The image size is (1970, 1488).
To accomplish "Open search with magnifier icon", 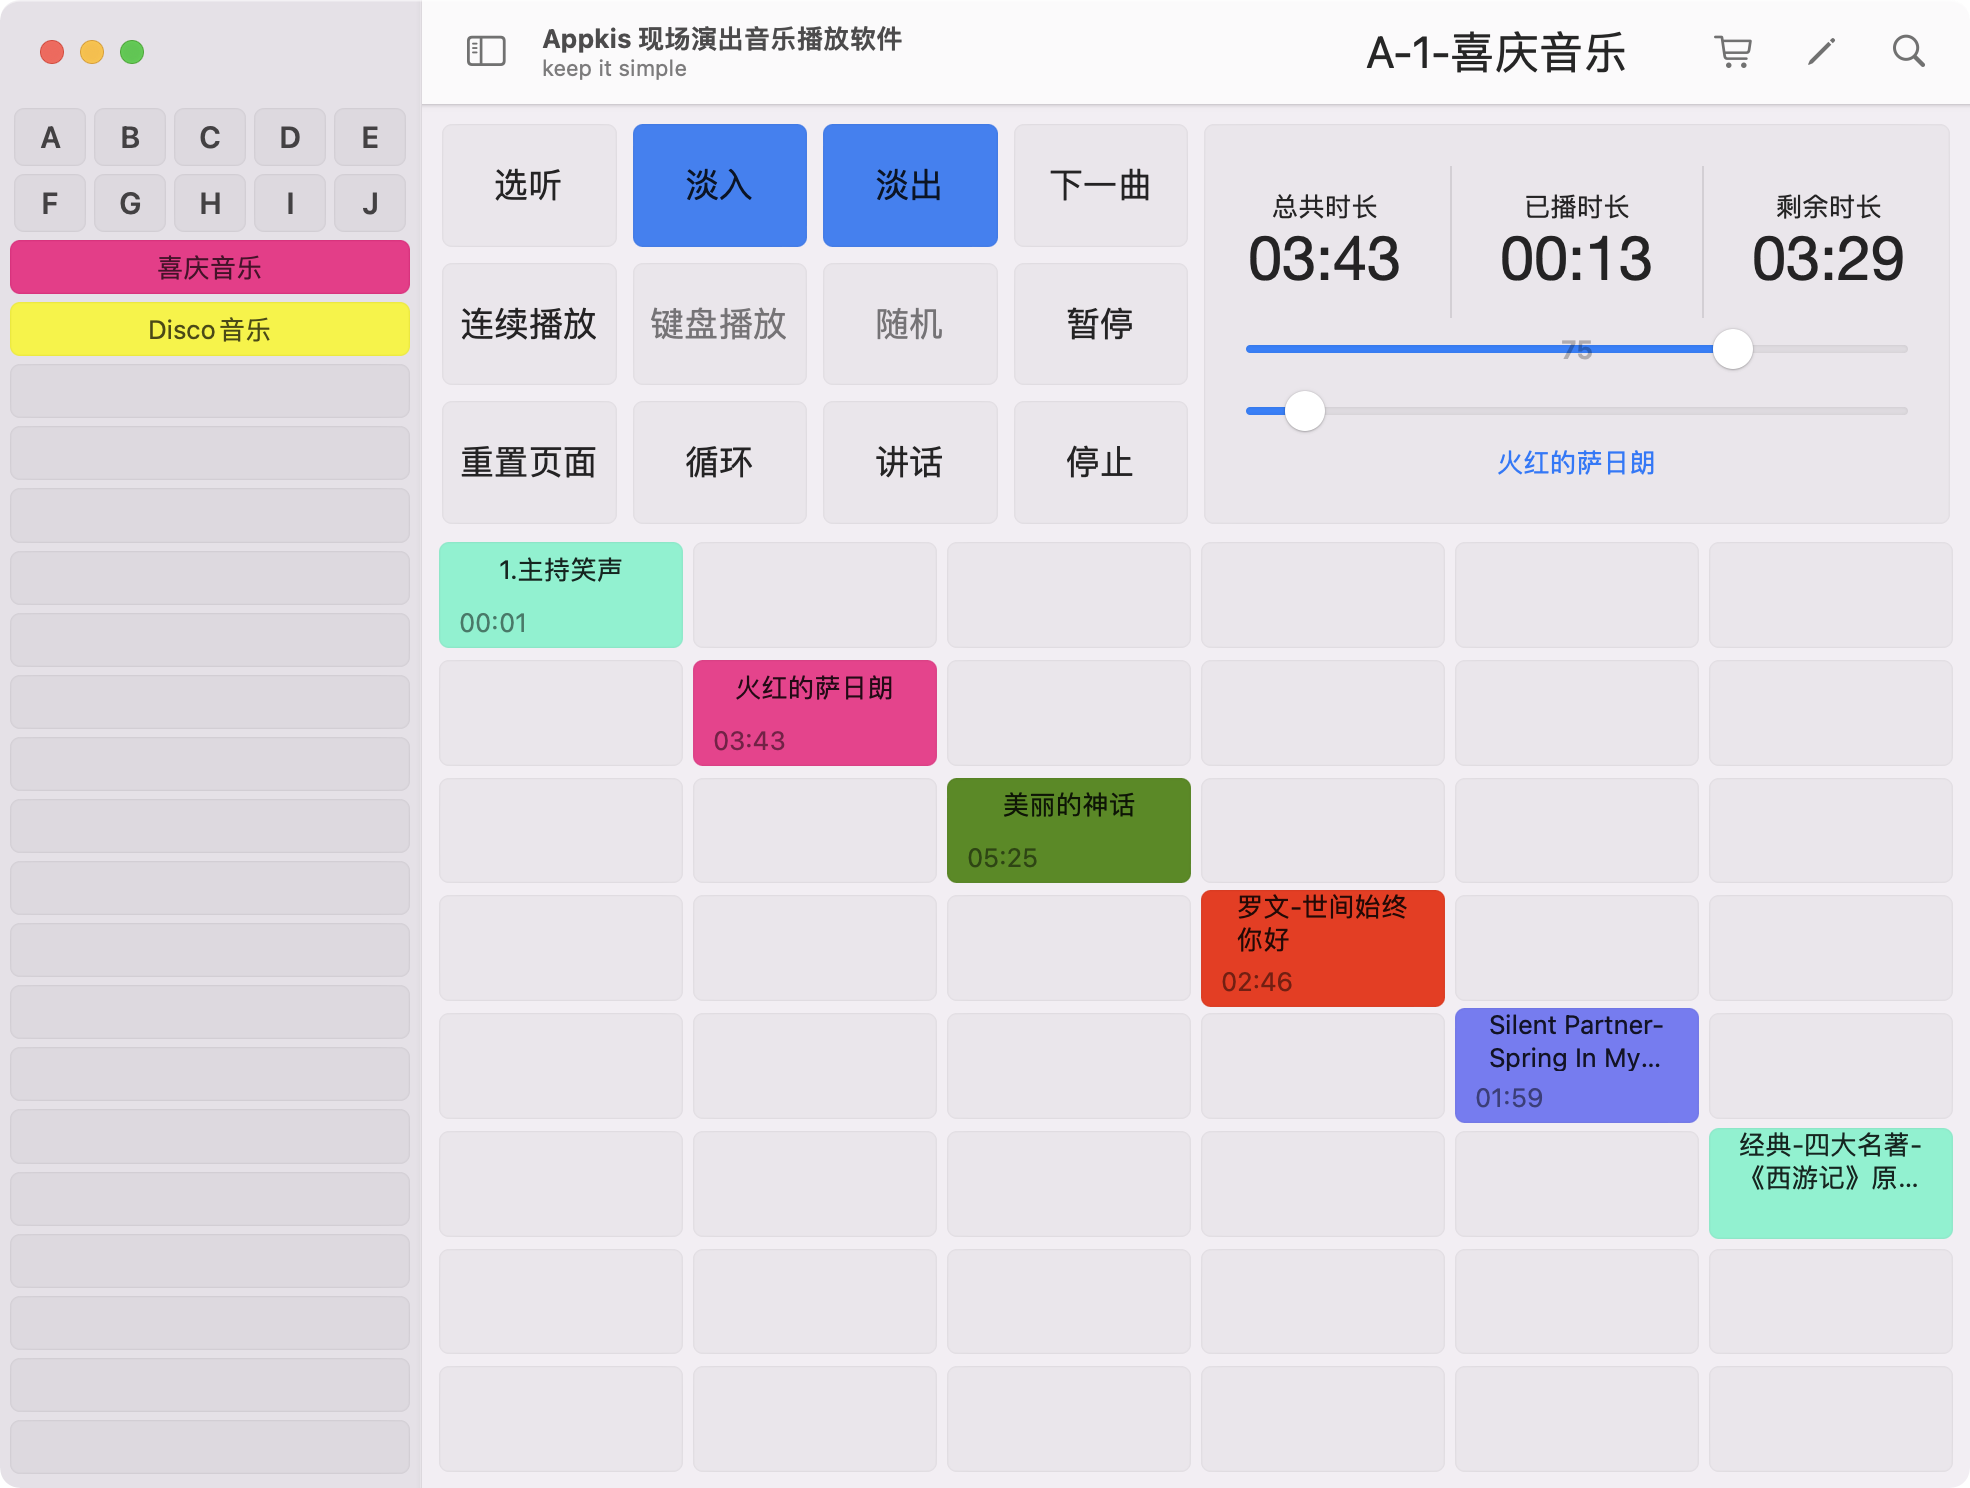I will point(1908,51).
